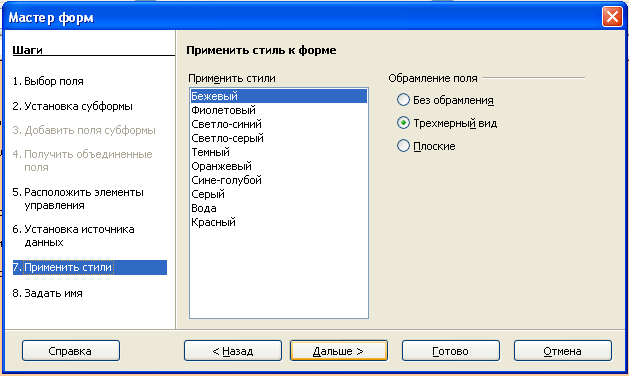Select the Светло-синий style entry
Screen dimensions: 629x376
coord(279,124)
